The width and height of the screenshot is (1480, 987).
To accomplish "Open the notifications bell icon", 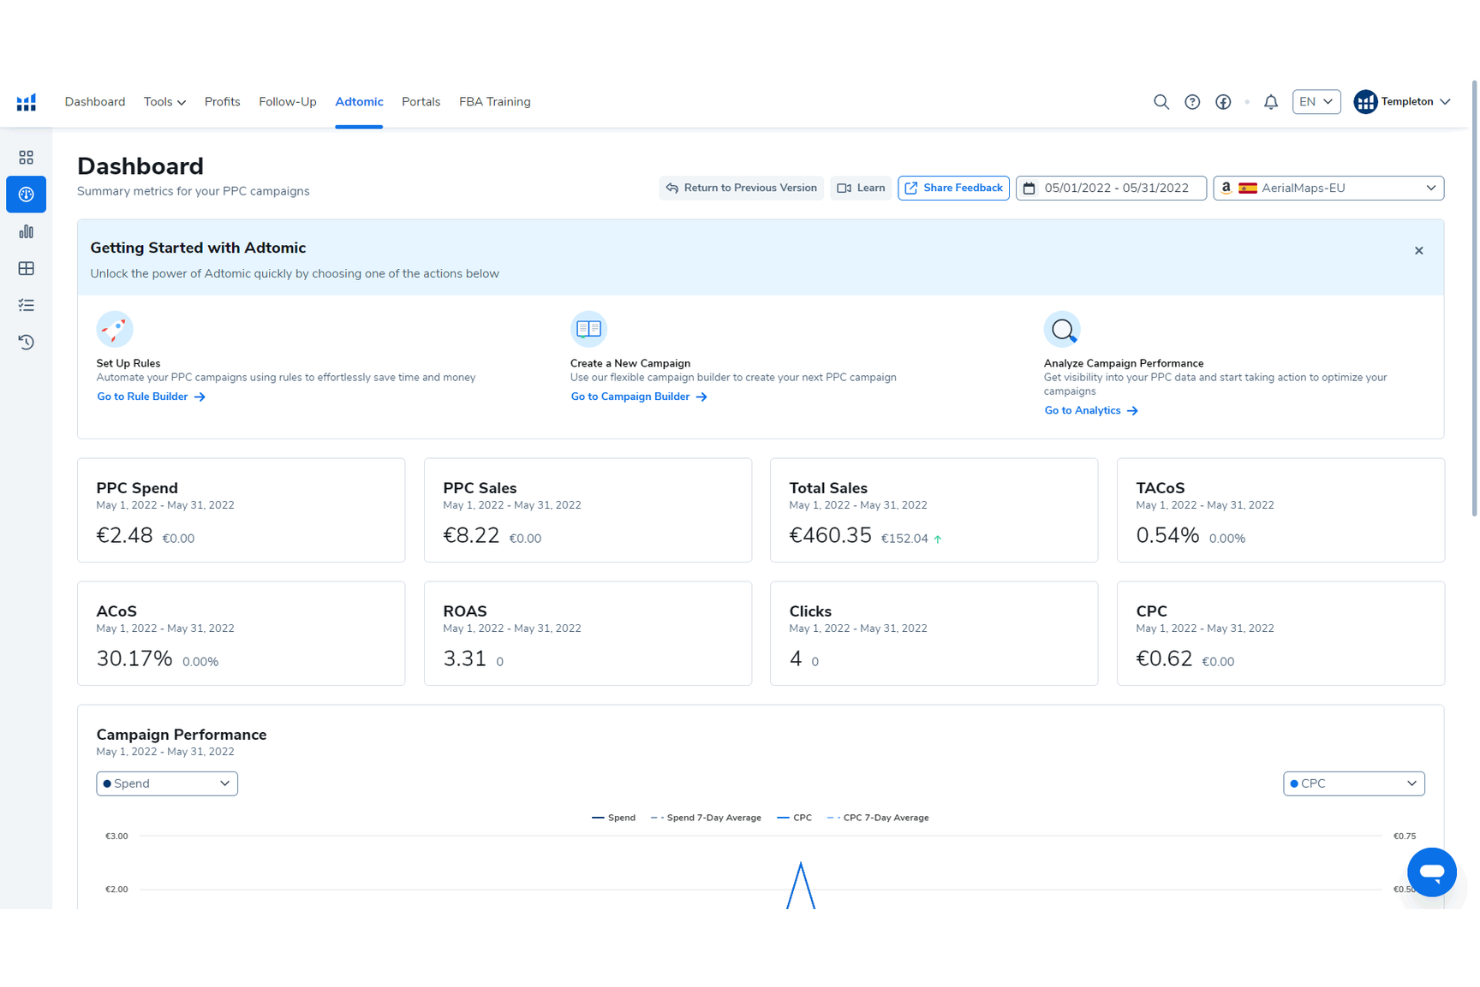I will click(x=1271, y=102).
